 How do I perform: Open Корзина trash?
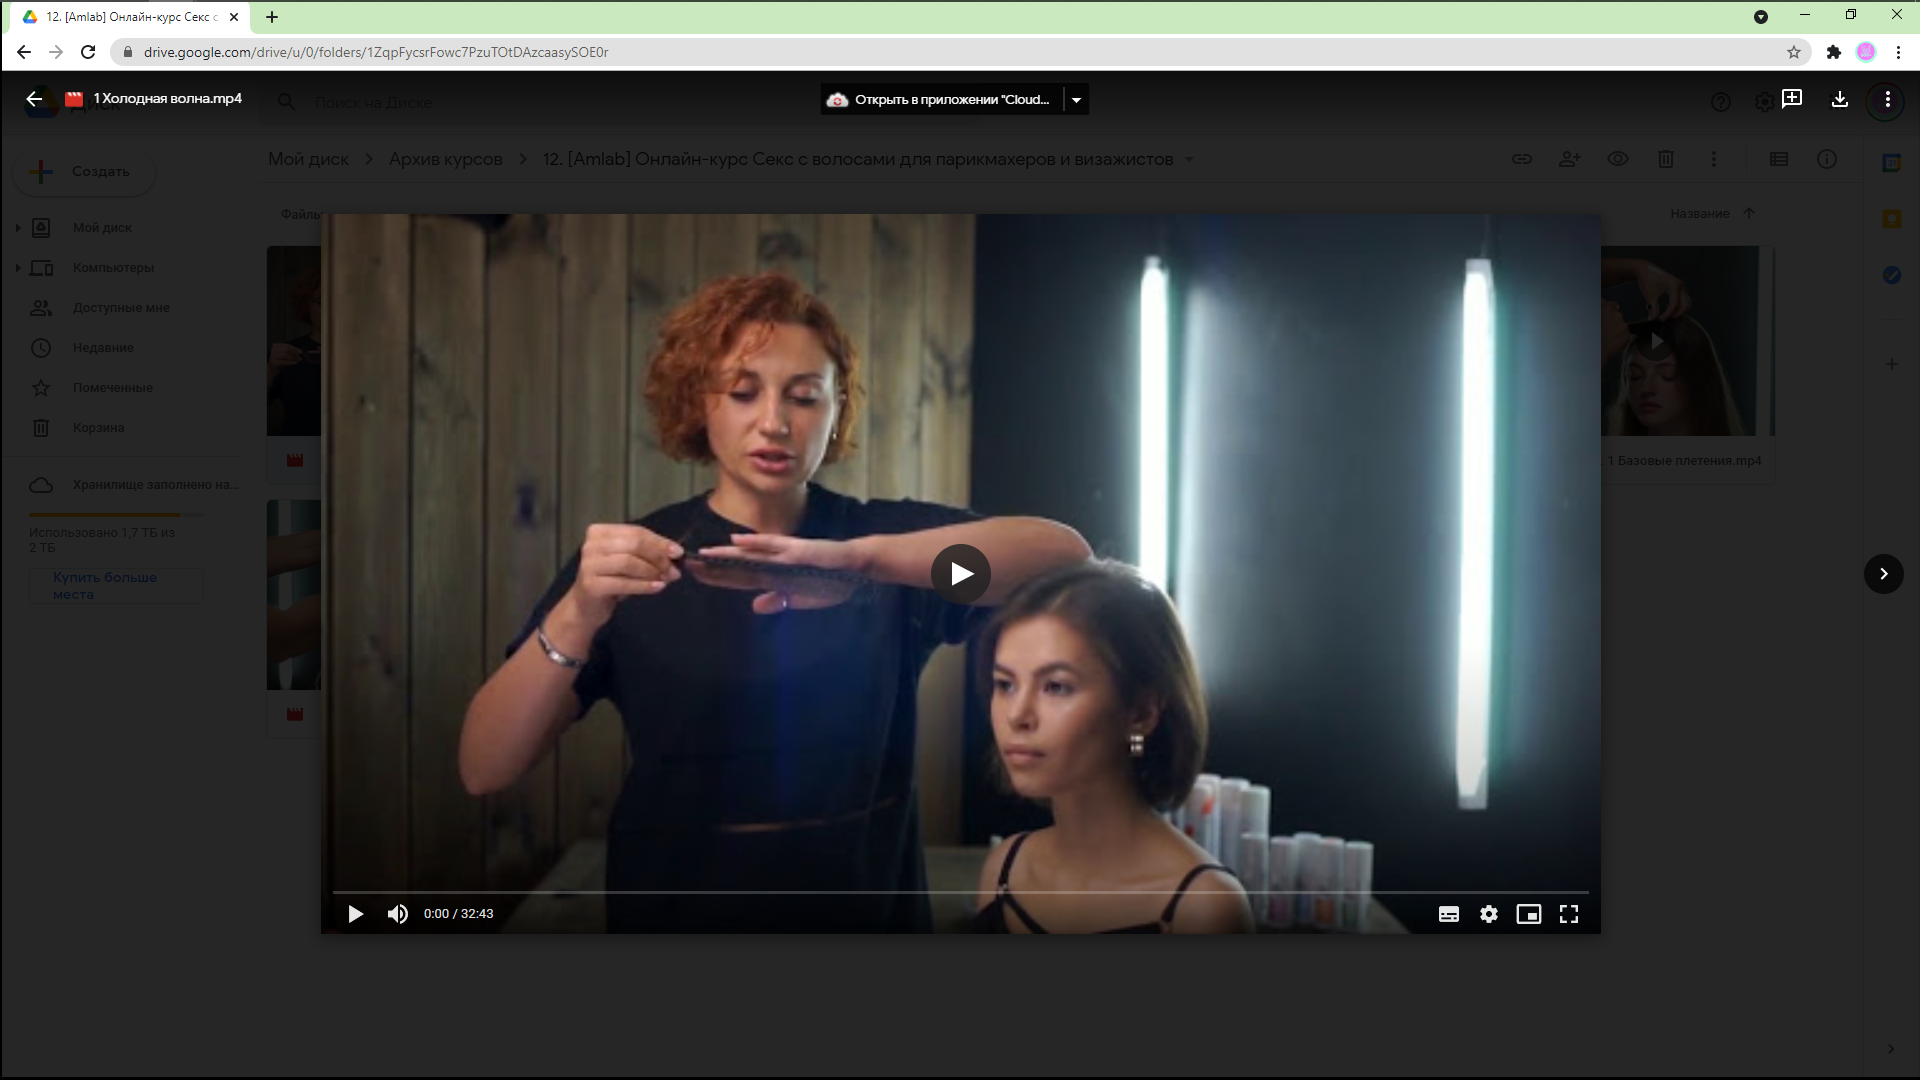coord(98,428)
